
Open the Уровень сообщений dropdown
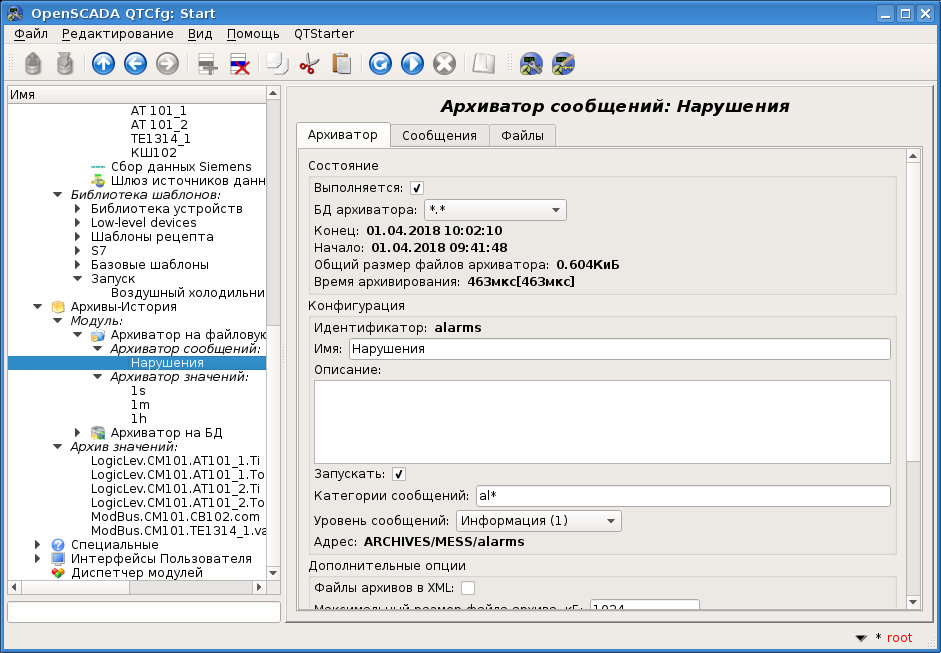[539, 521]
